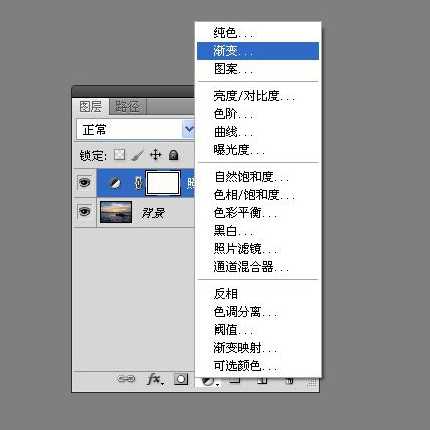Open the fx layer style button
The height and width of the screenshot is (430, 430).
point(155,379)
